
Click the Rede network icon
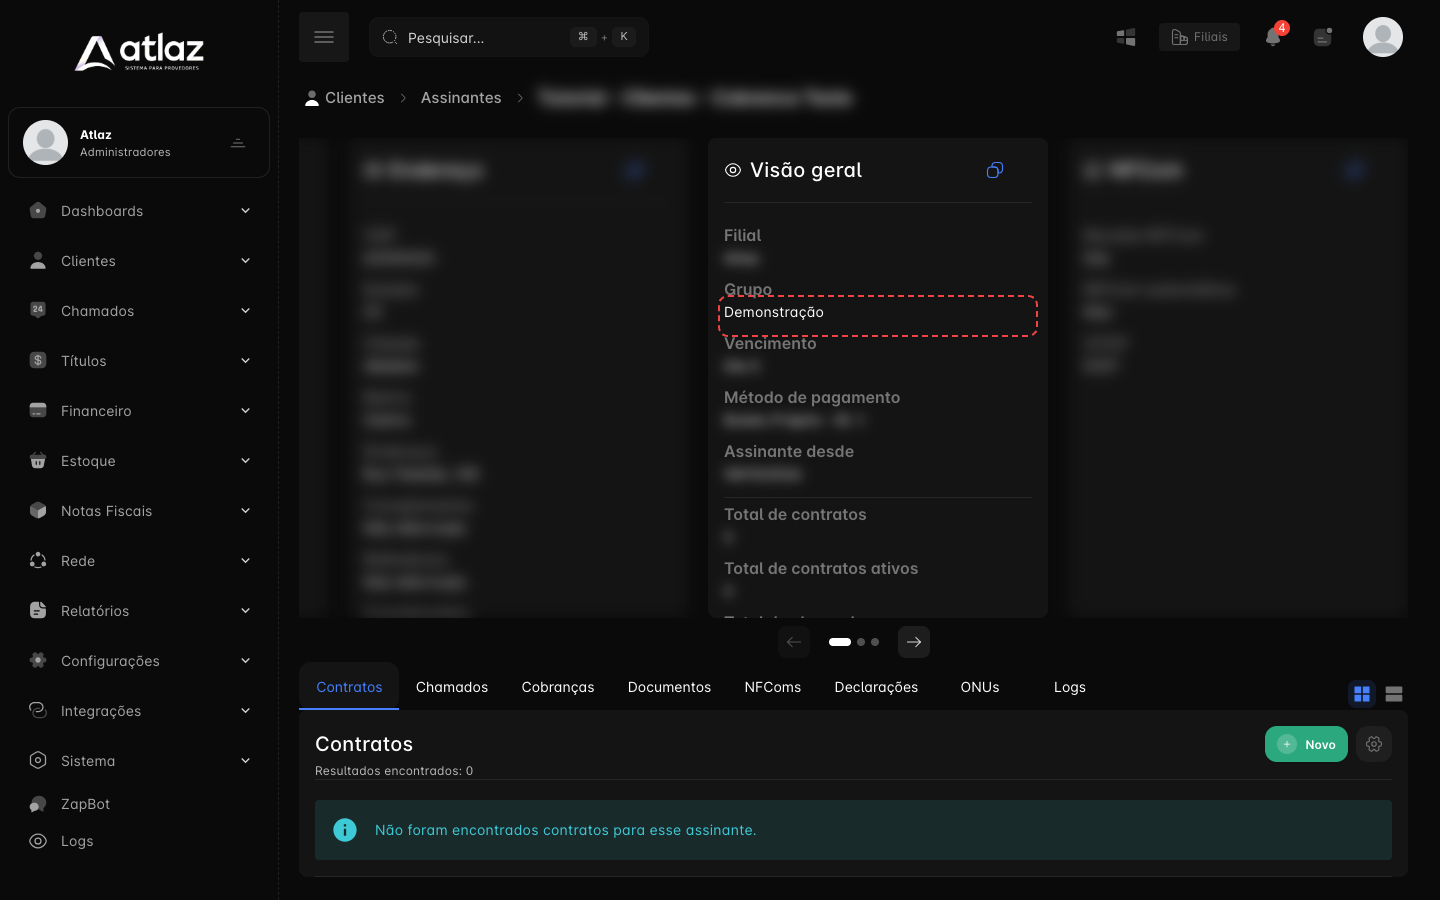pos(38,561)
